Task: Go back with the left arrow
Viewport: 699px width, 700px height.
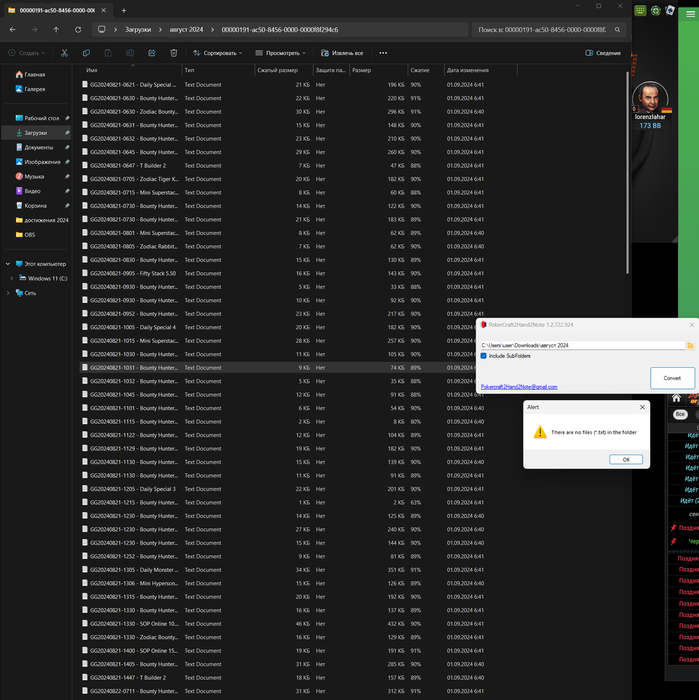Action: (12, 29)
